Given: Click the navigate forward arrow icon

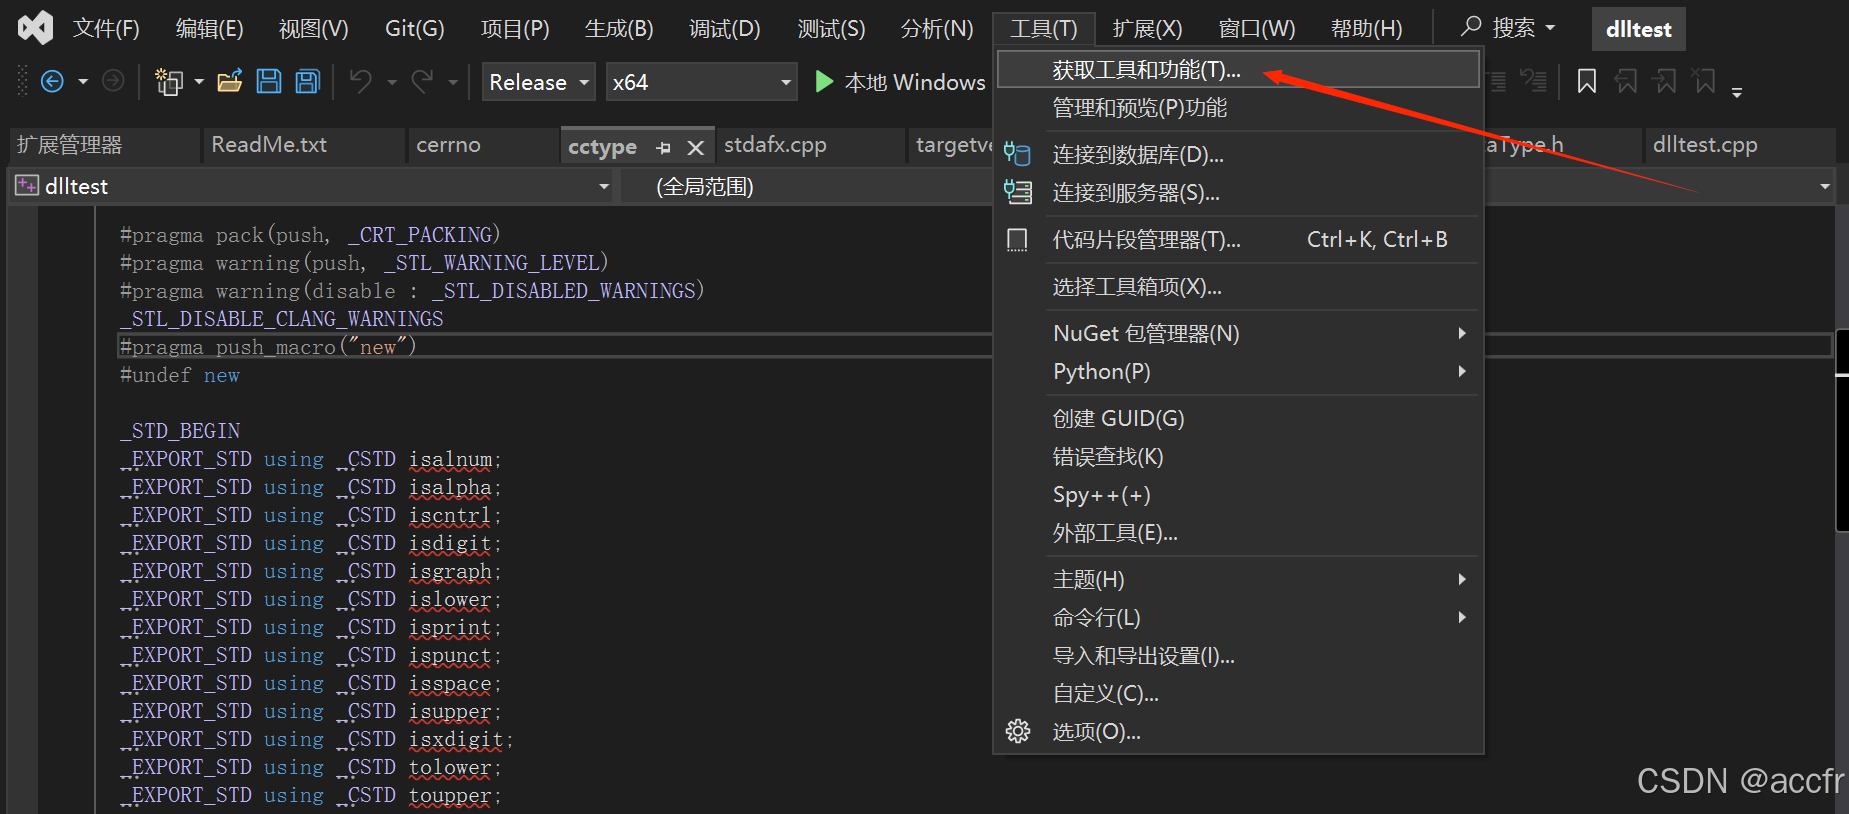Looking at the screenshot, I should point(114,81).
